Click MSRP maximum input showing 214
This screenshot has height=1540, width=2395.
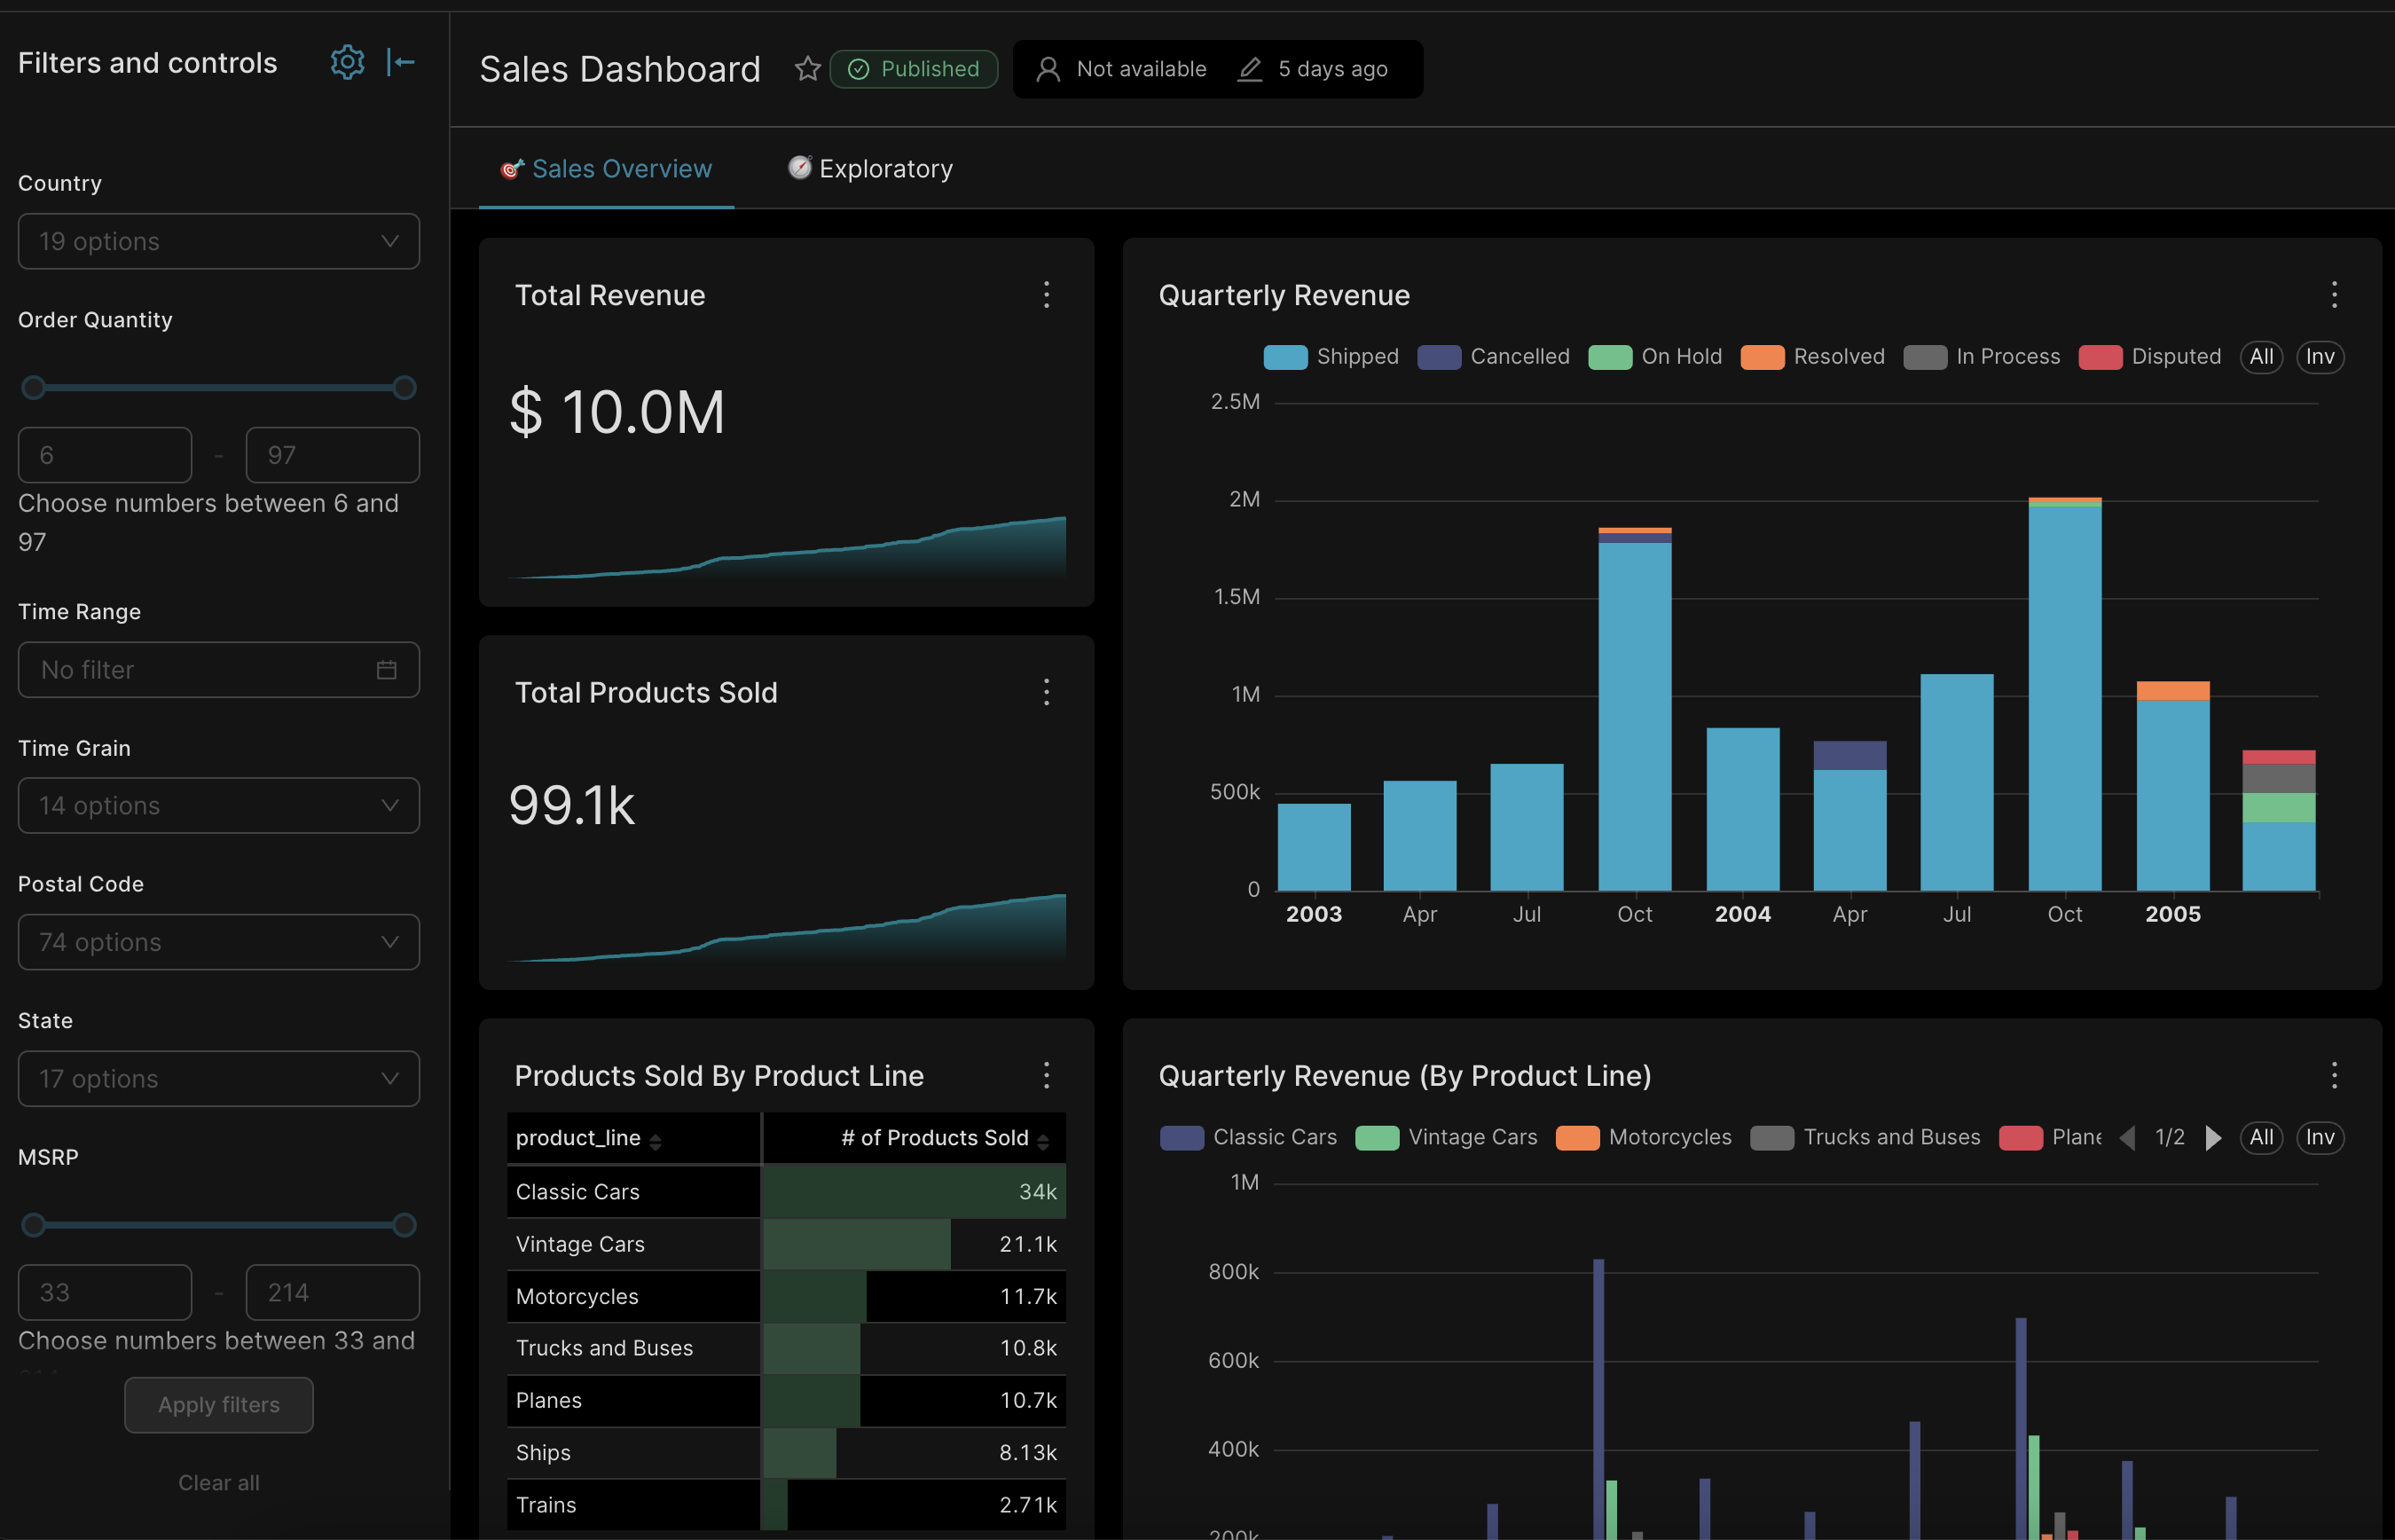[x=333, y=1293]
